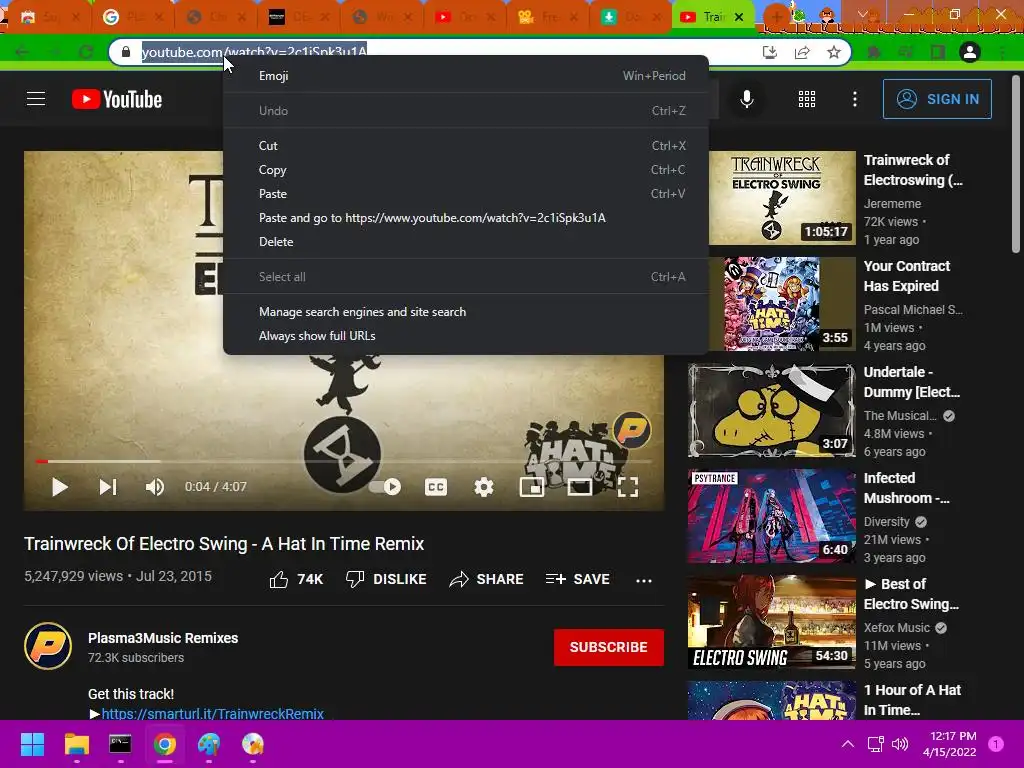The height and width of the screenshot is (768, 1024).
Task: Seek on the video progress bar
Action: pos(344,461)
